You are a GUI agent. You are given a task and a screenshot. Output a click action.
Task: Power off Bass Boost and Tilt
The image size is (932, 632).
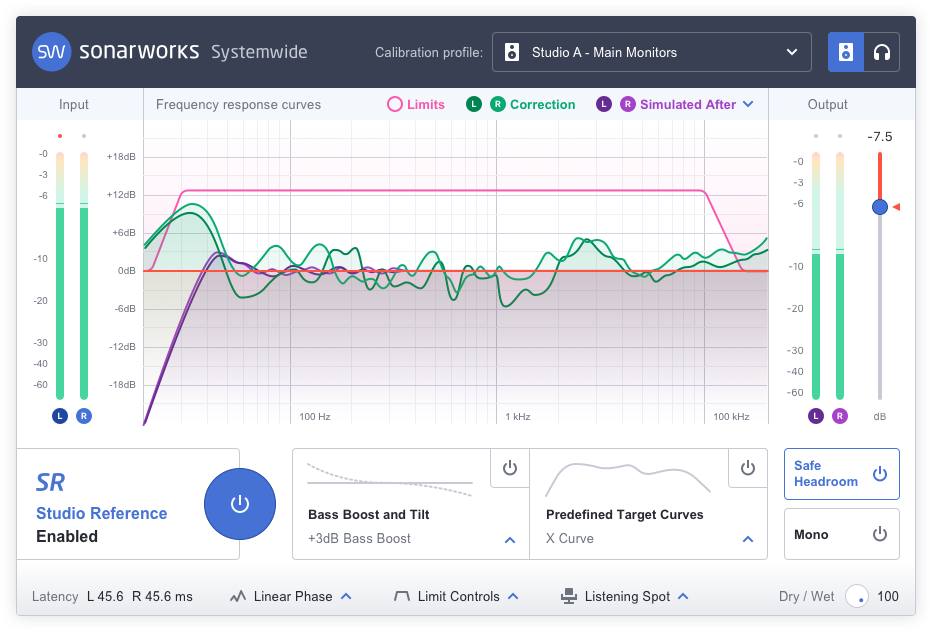509,468
